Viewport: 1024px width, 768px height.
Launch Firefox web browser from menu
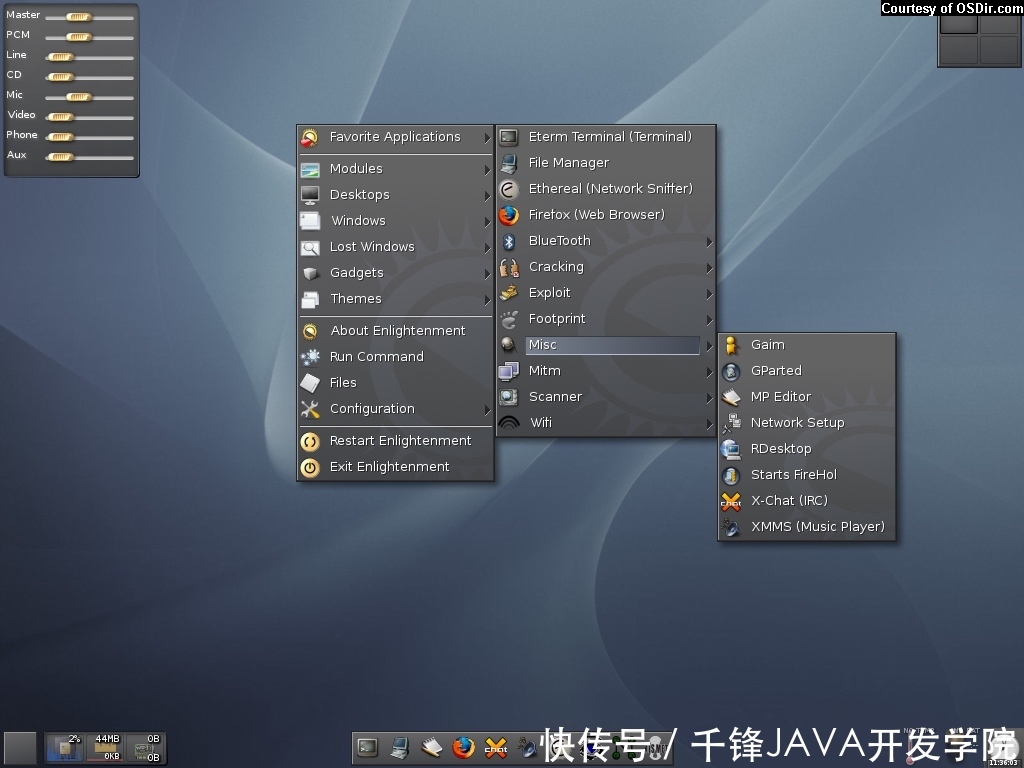tap(606, 215)
